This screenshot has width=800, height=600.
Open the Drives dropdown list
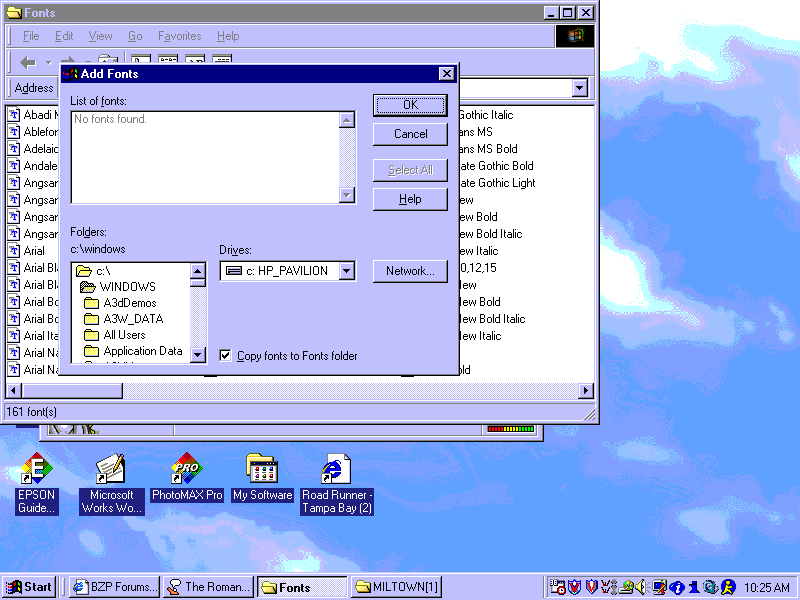[x=346, y=271]
